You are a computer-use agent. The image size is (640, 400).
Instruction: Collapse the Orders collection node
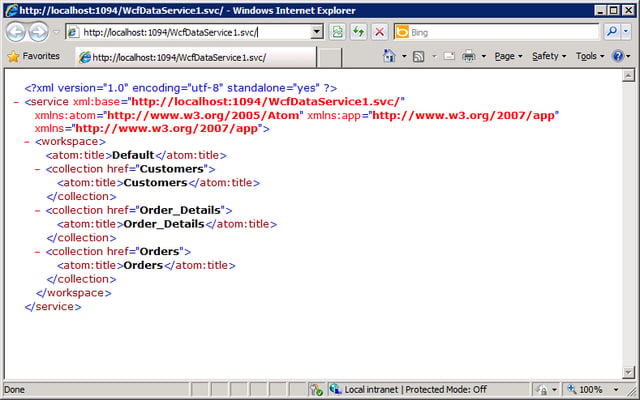coord(38,252)
